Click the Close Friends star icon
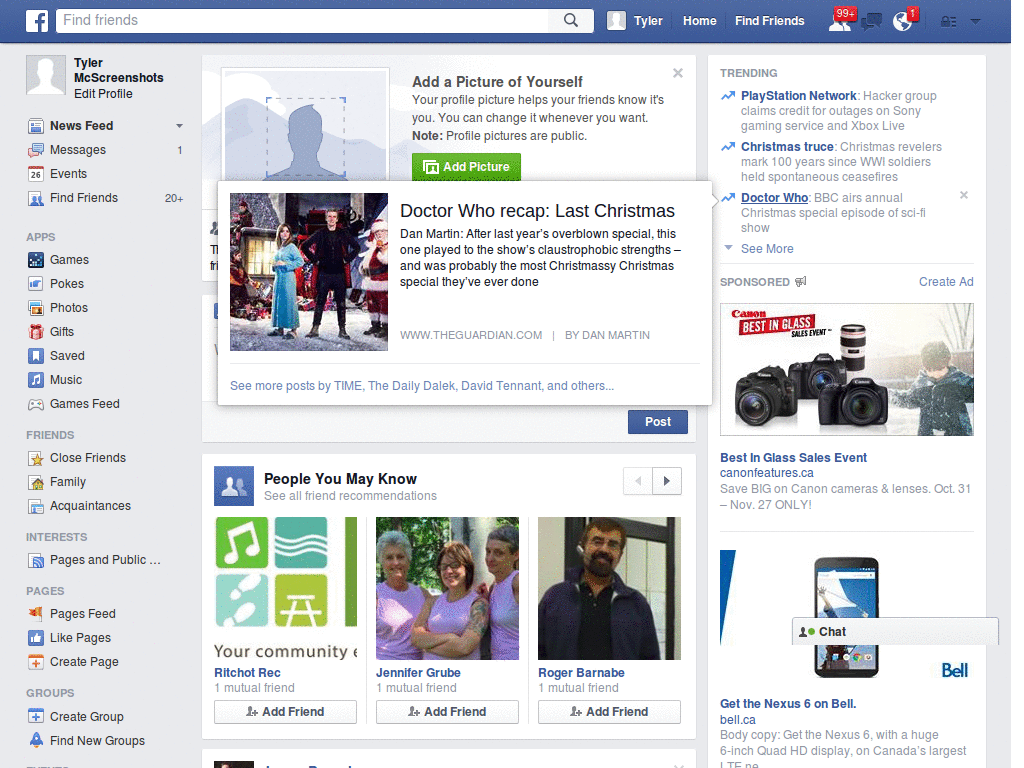This screenshot has height=768, width=1024. tap(36, 458)
